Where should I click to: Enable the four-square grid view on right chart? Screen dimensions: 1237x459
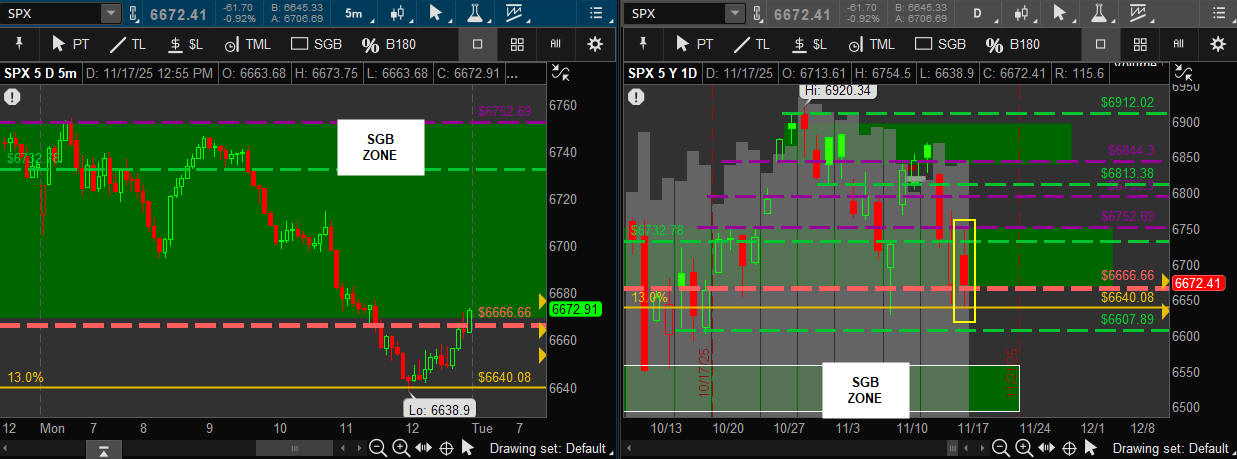(x=1139, y=44)
